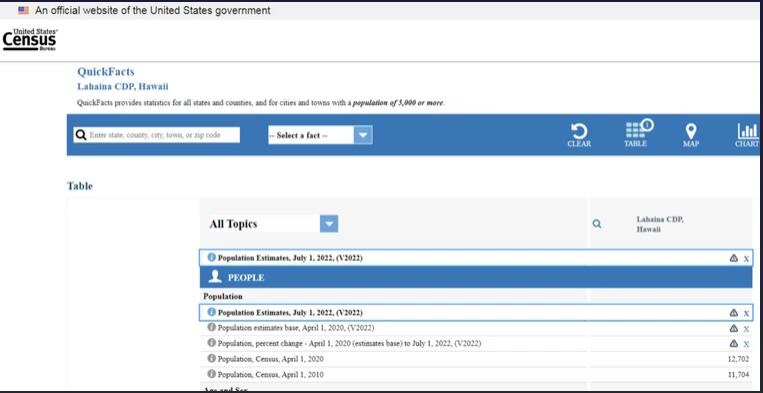The width and height of the screenshot is (763, 393).
Task: Click the PEOPLE section header bar
Action: point(476,277)
